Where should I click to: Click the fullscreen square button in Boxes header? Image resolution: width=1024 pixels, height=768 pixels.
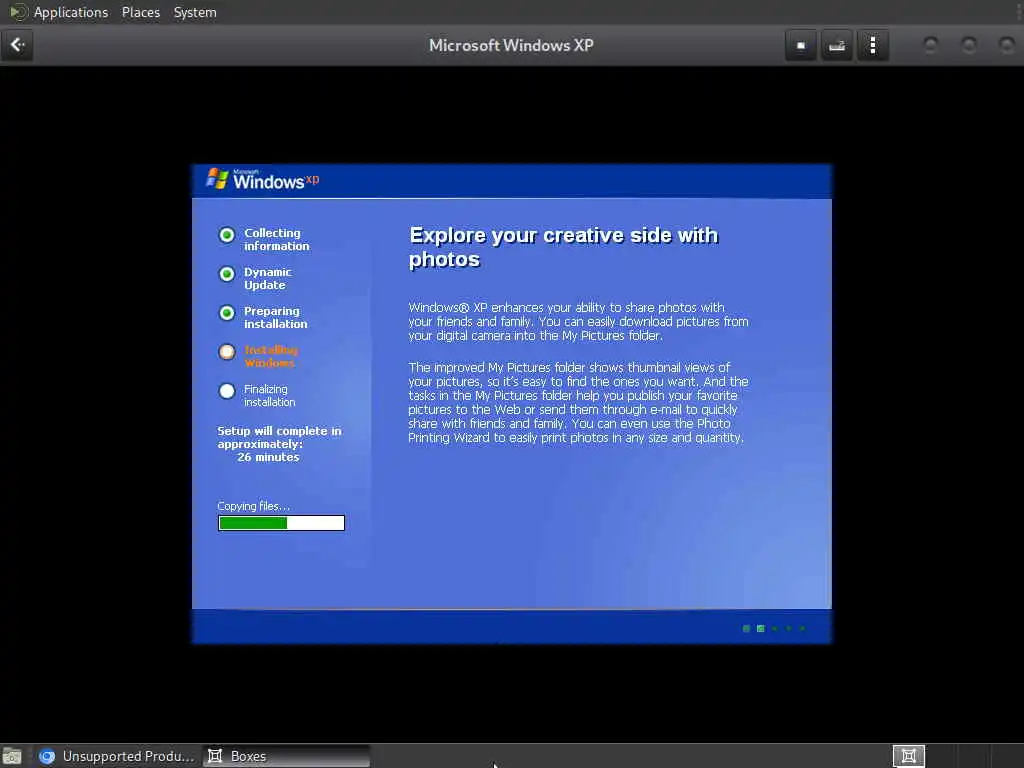coord(801,46)
